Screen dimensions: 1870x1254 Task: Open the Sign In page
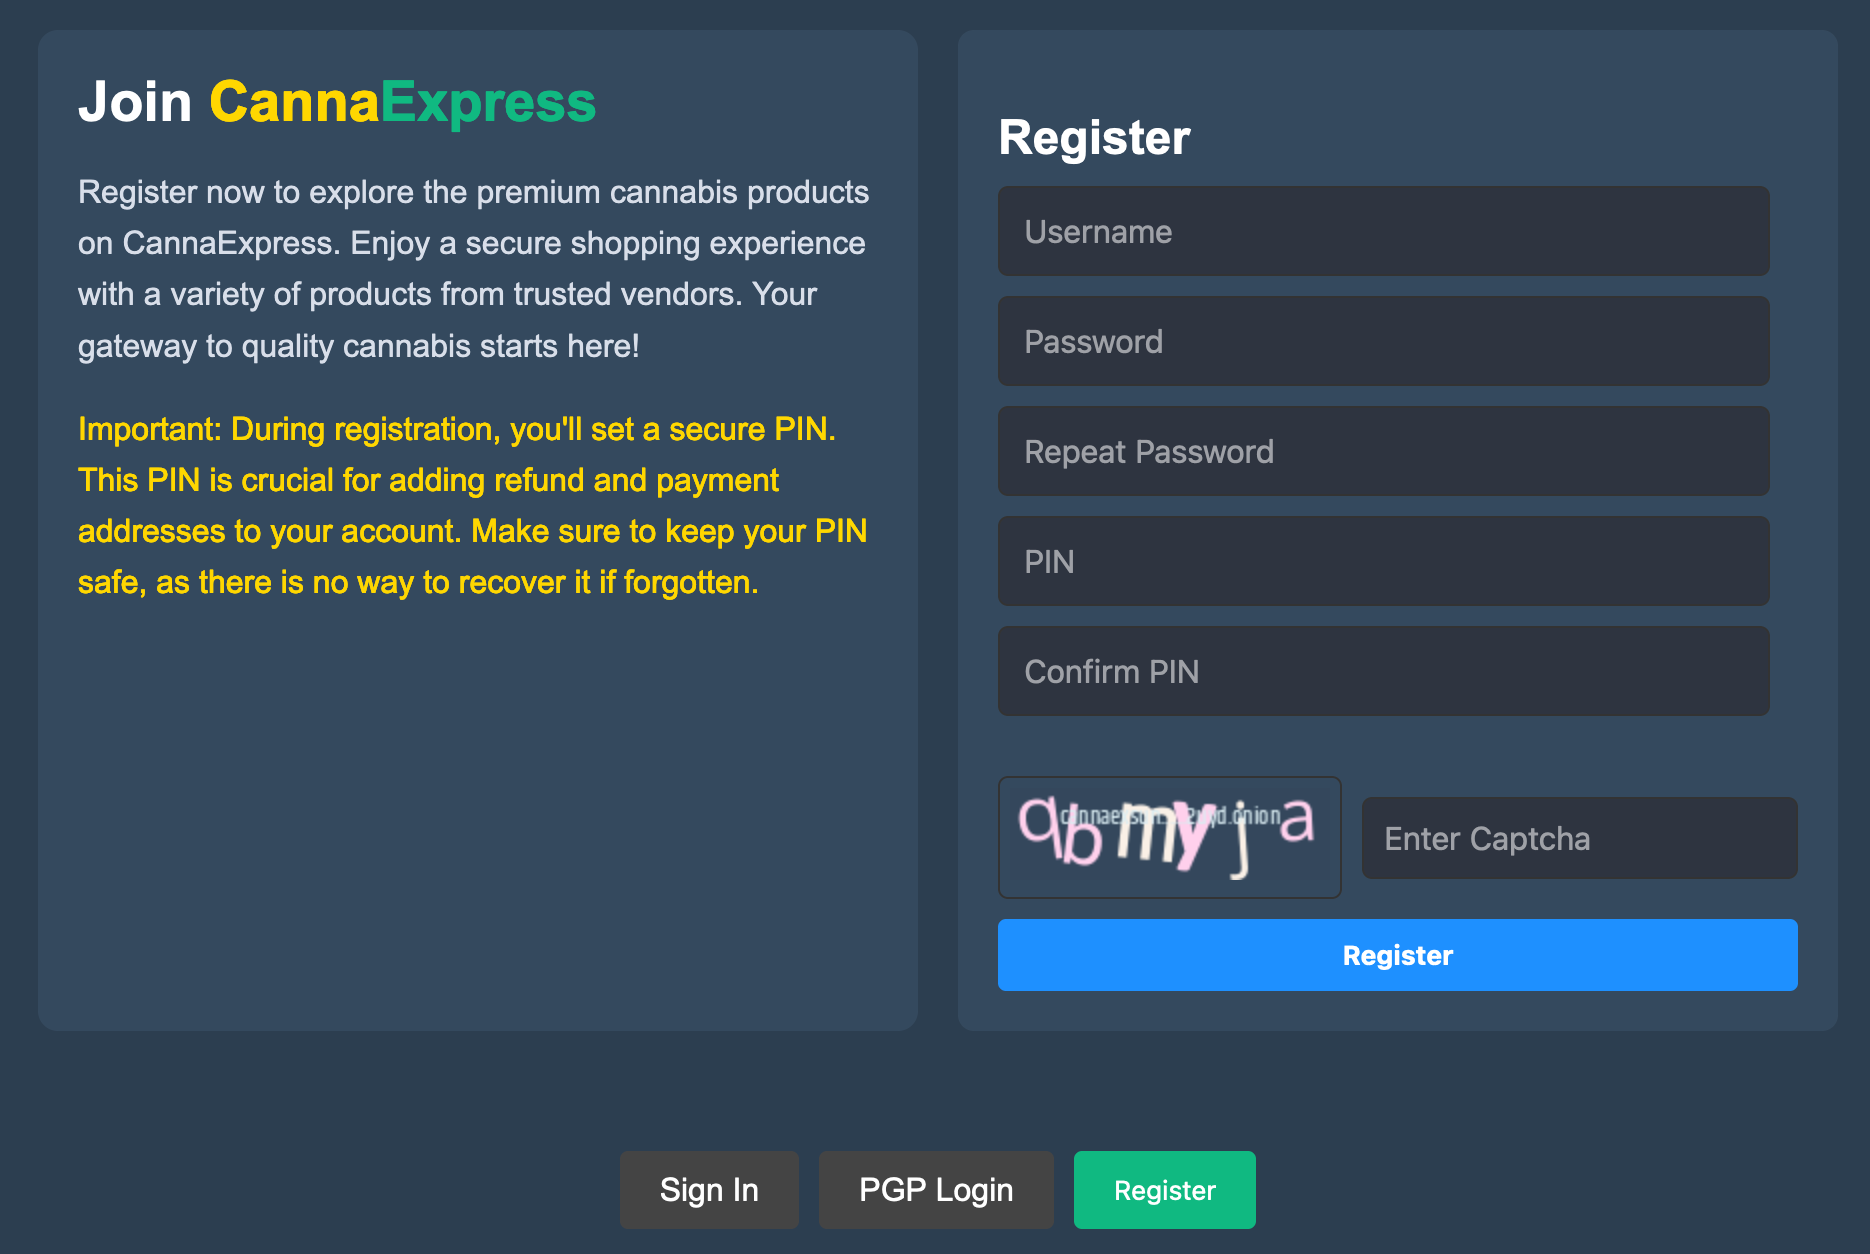[709, 1190]
